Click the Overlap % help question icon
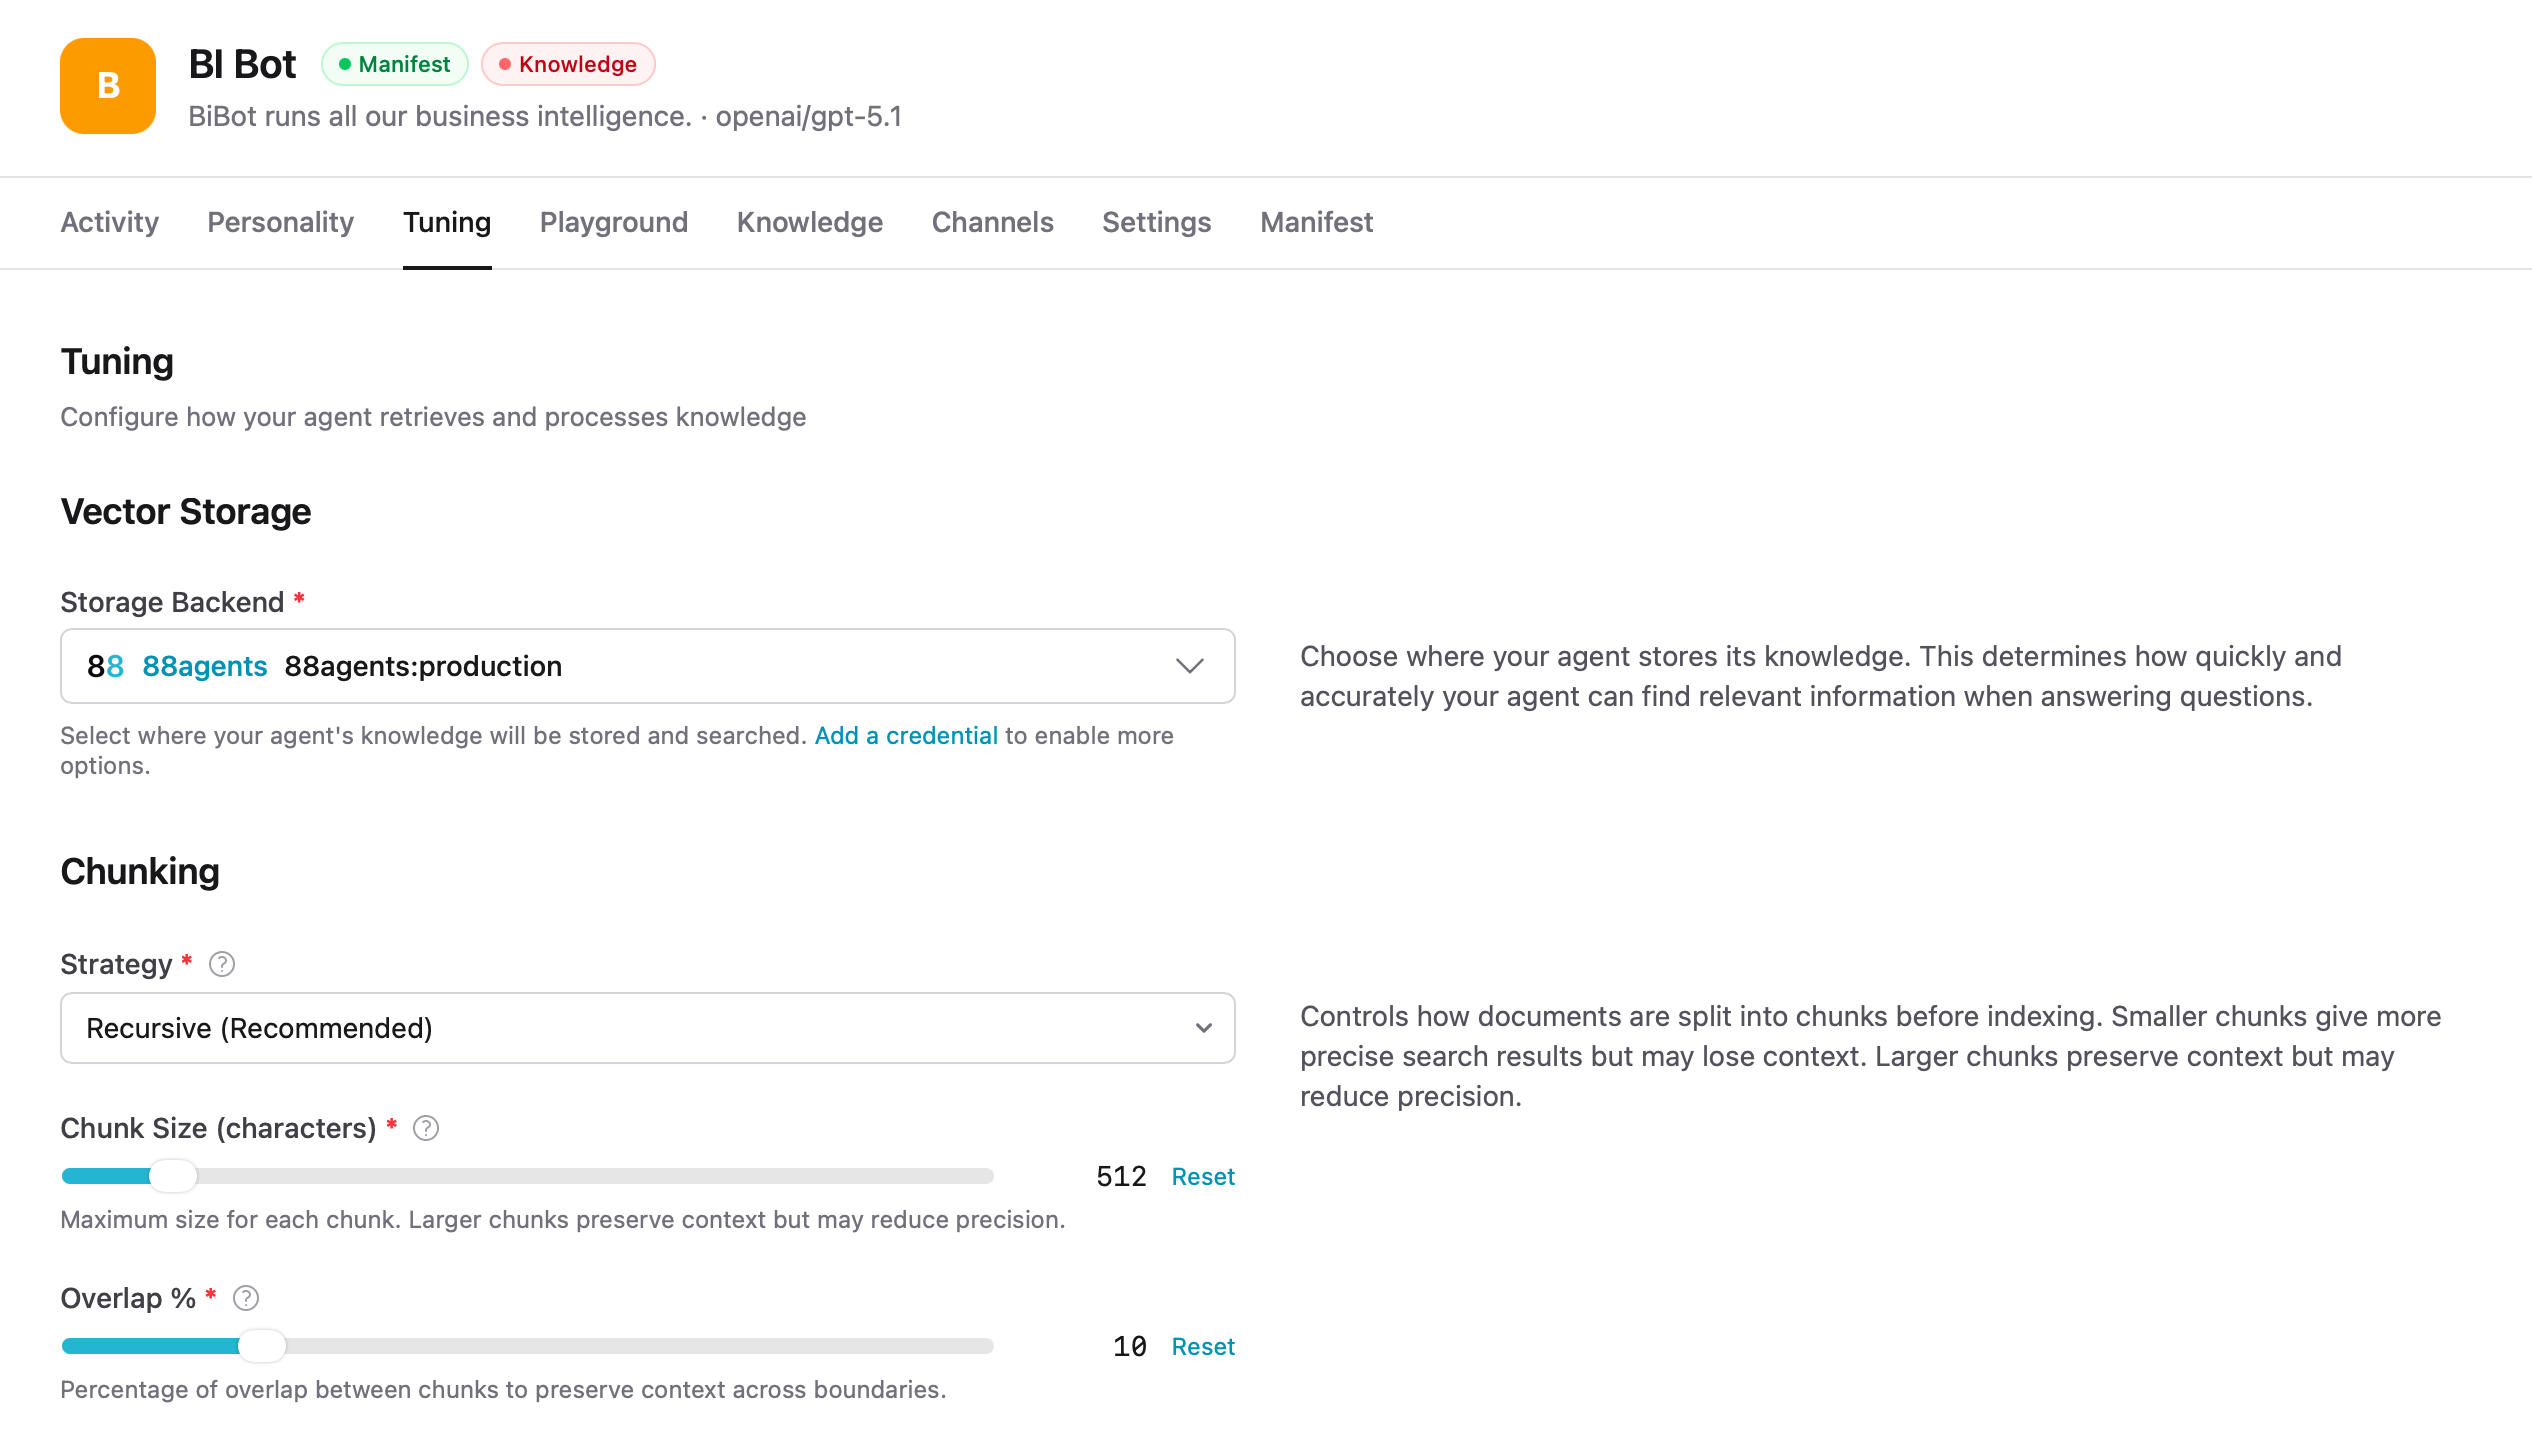Image resolution: width=2532 pixels, height=1438 pixels. [246, 1298]
